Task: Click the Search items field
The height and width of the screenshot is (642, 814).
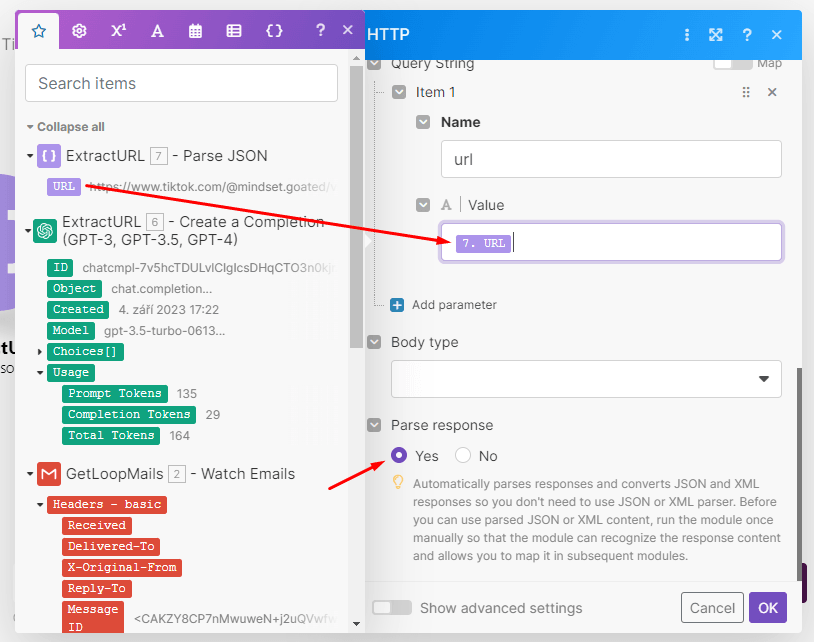Action: (181, 84)
